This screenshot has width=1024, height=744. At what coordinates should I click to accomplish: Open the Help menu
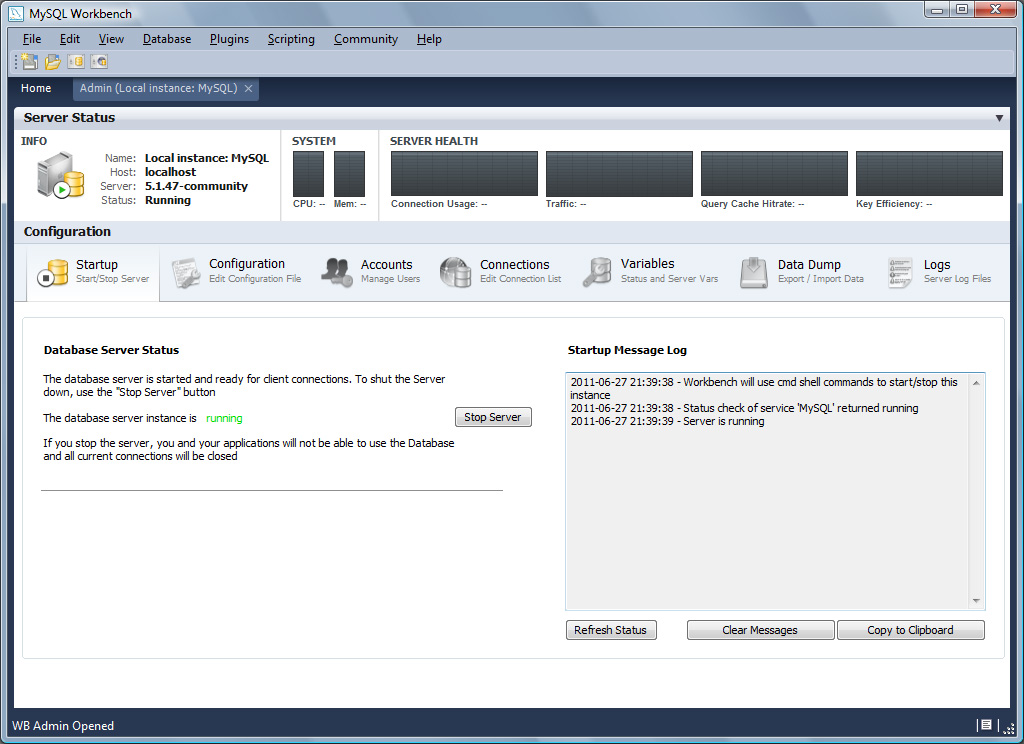point(429,39)
